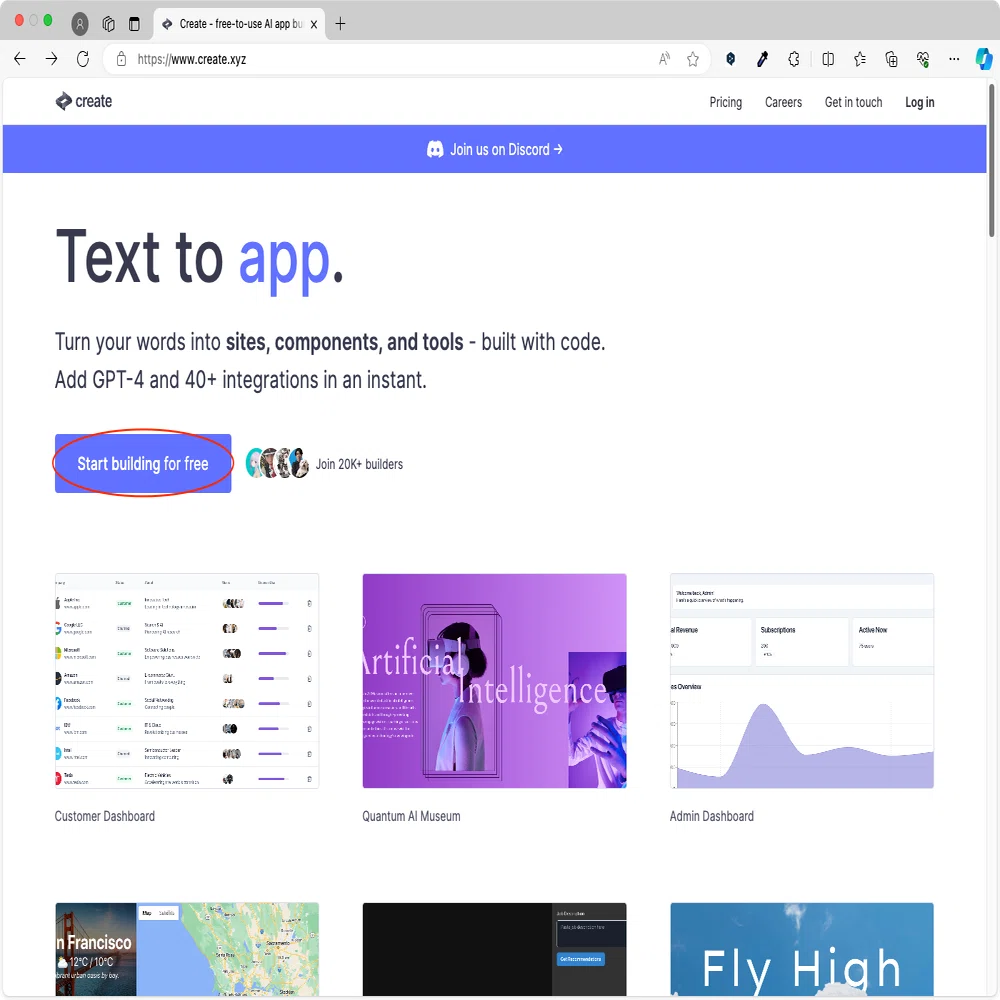Image resolution: width=1000 pixels, height=1000 pixels.
Task: Click the Join us on Discord banner
Action: point(494,149)
